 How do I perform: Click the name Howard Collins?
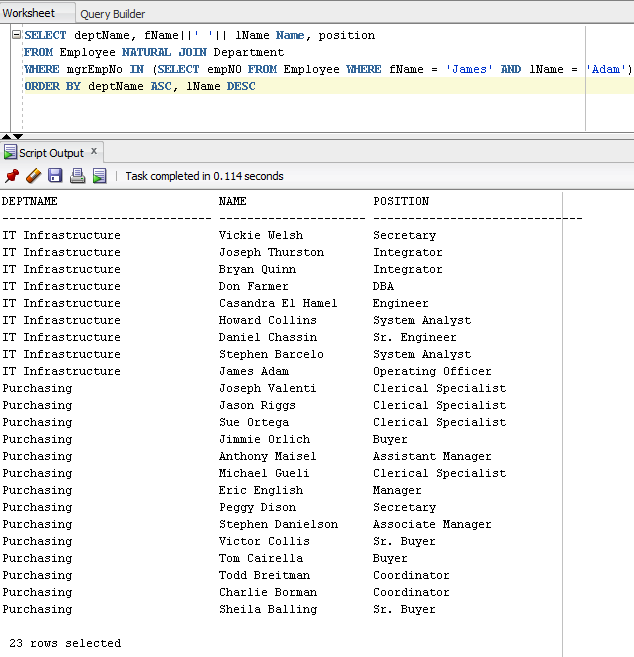[x=267, y=320]
